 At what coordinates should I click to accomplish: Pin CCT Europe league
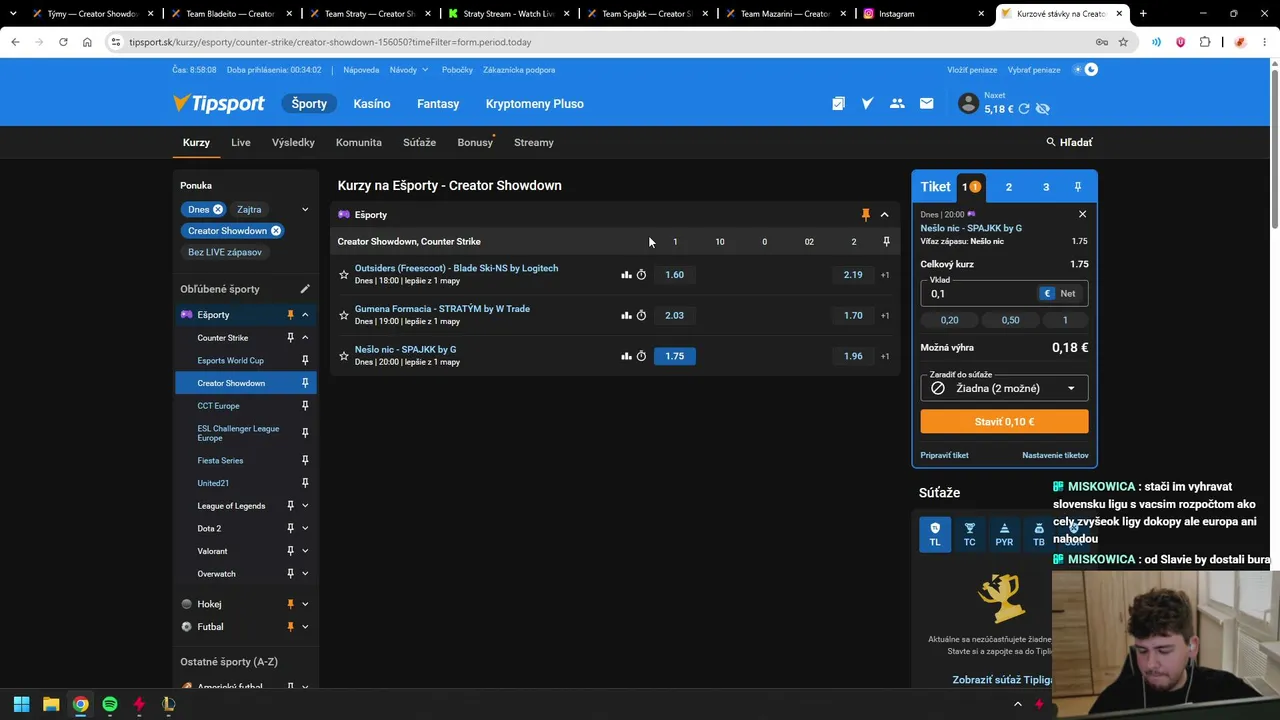305,406
